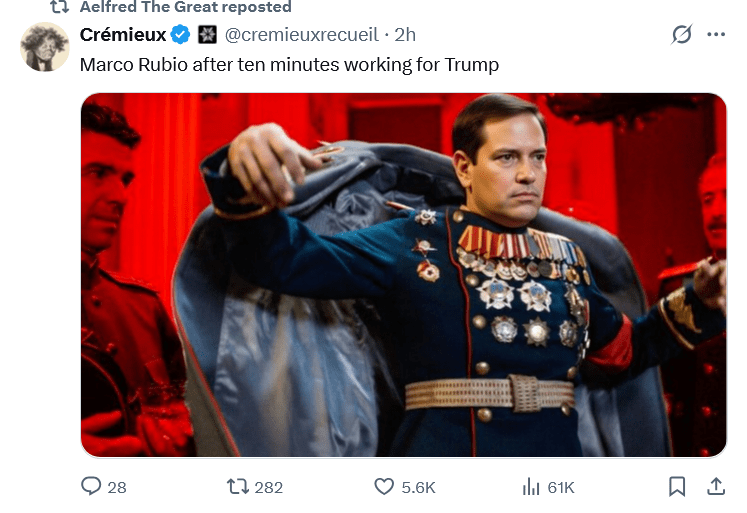
Task: Open the three-dot more options menu
Action: click(x=716, y=35)
